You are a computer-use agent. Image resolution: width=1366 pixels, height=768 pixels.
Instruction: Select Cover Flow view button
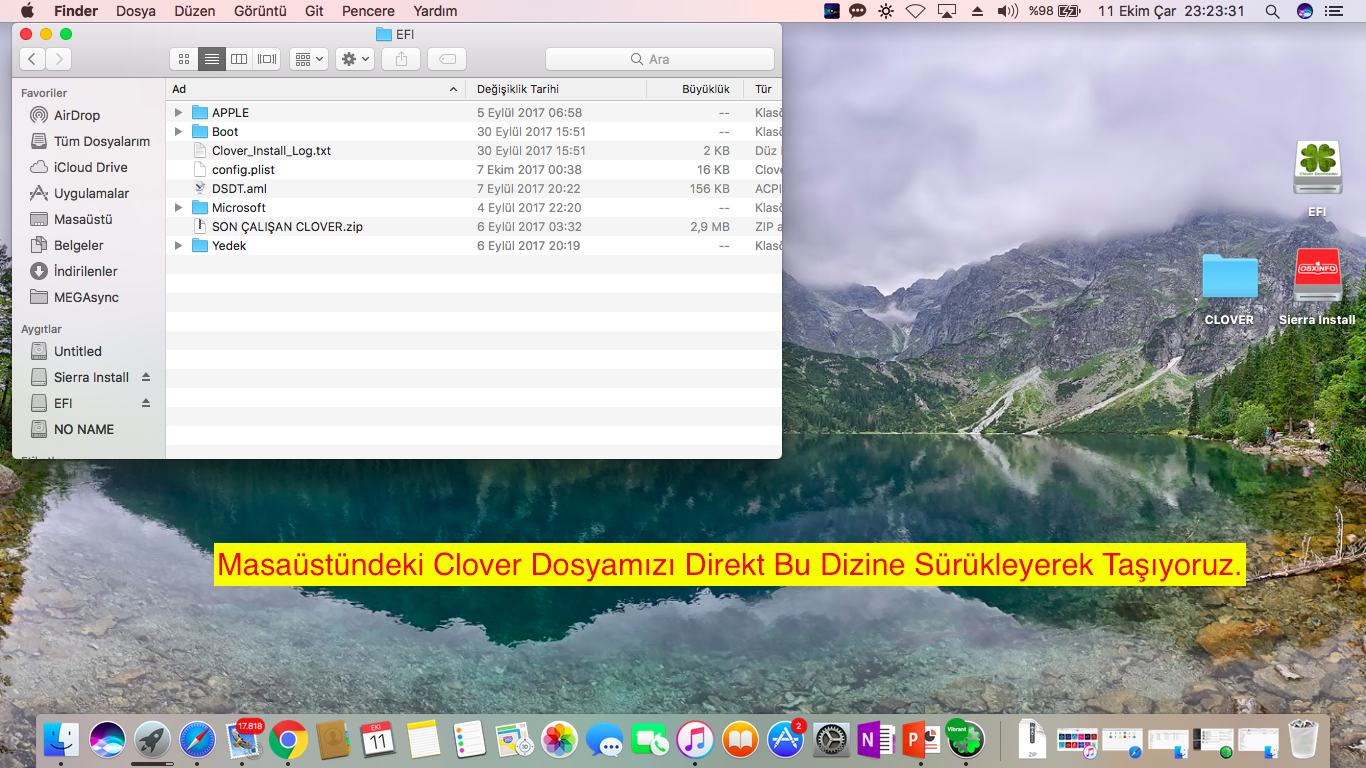266,59
